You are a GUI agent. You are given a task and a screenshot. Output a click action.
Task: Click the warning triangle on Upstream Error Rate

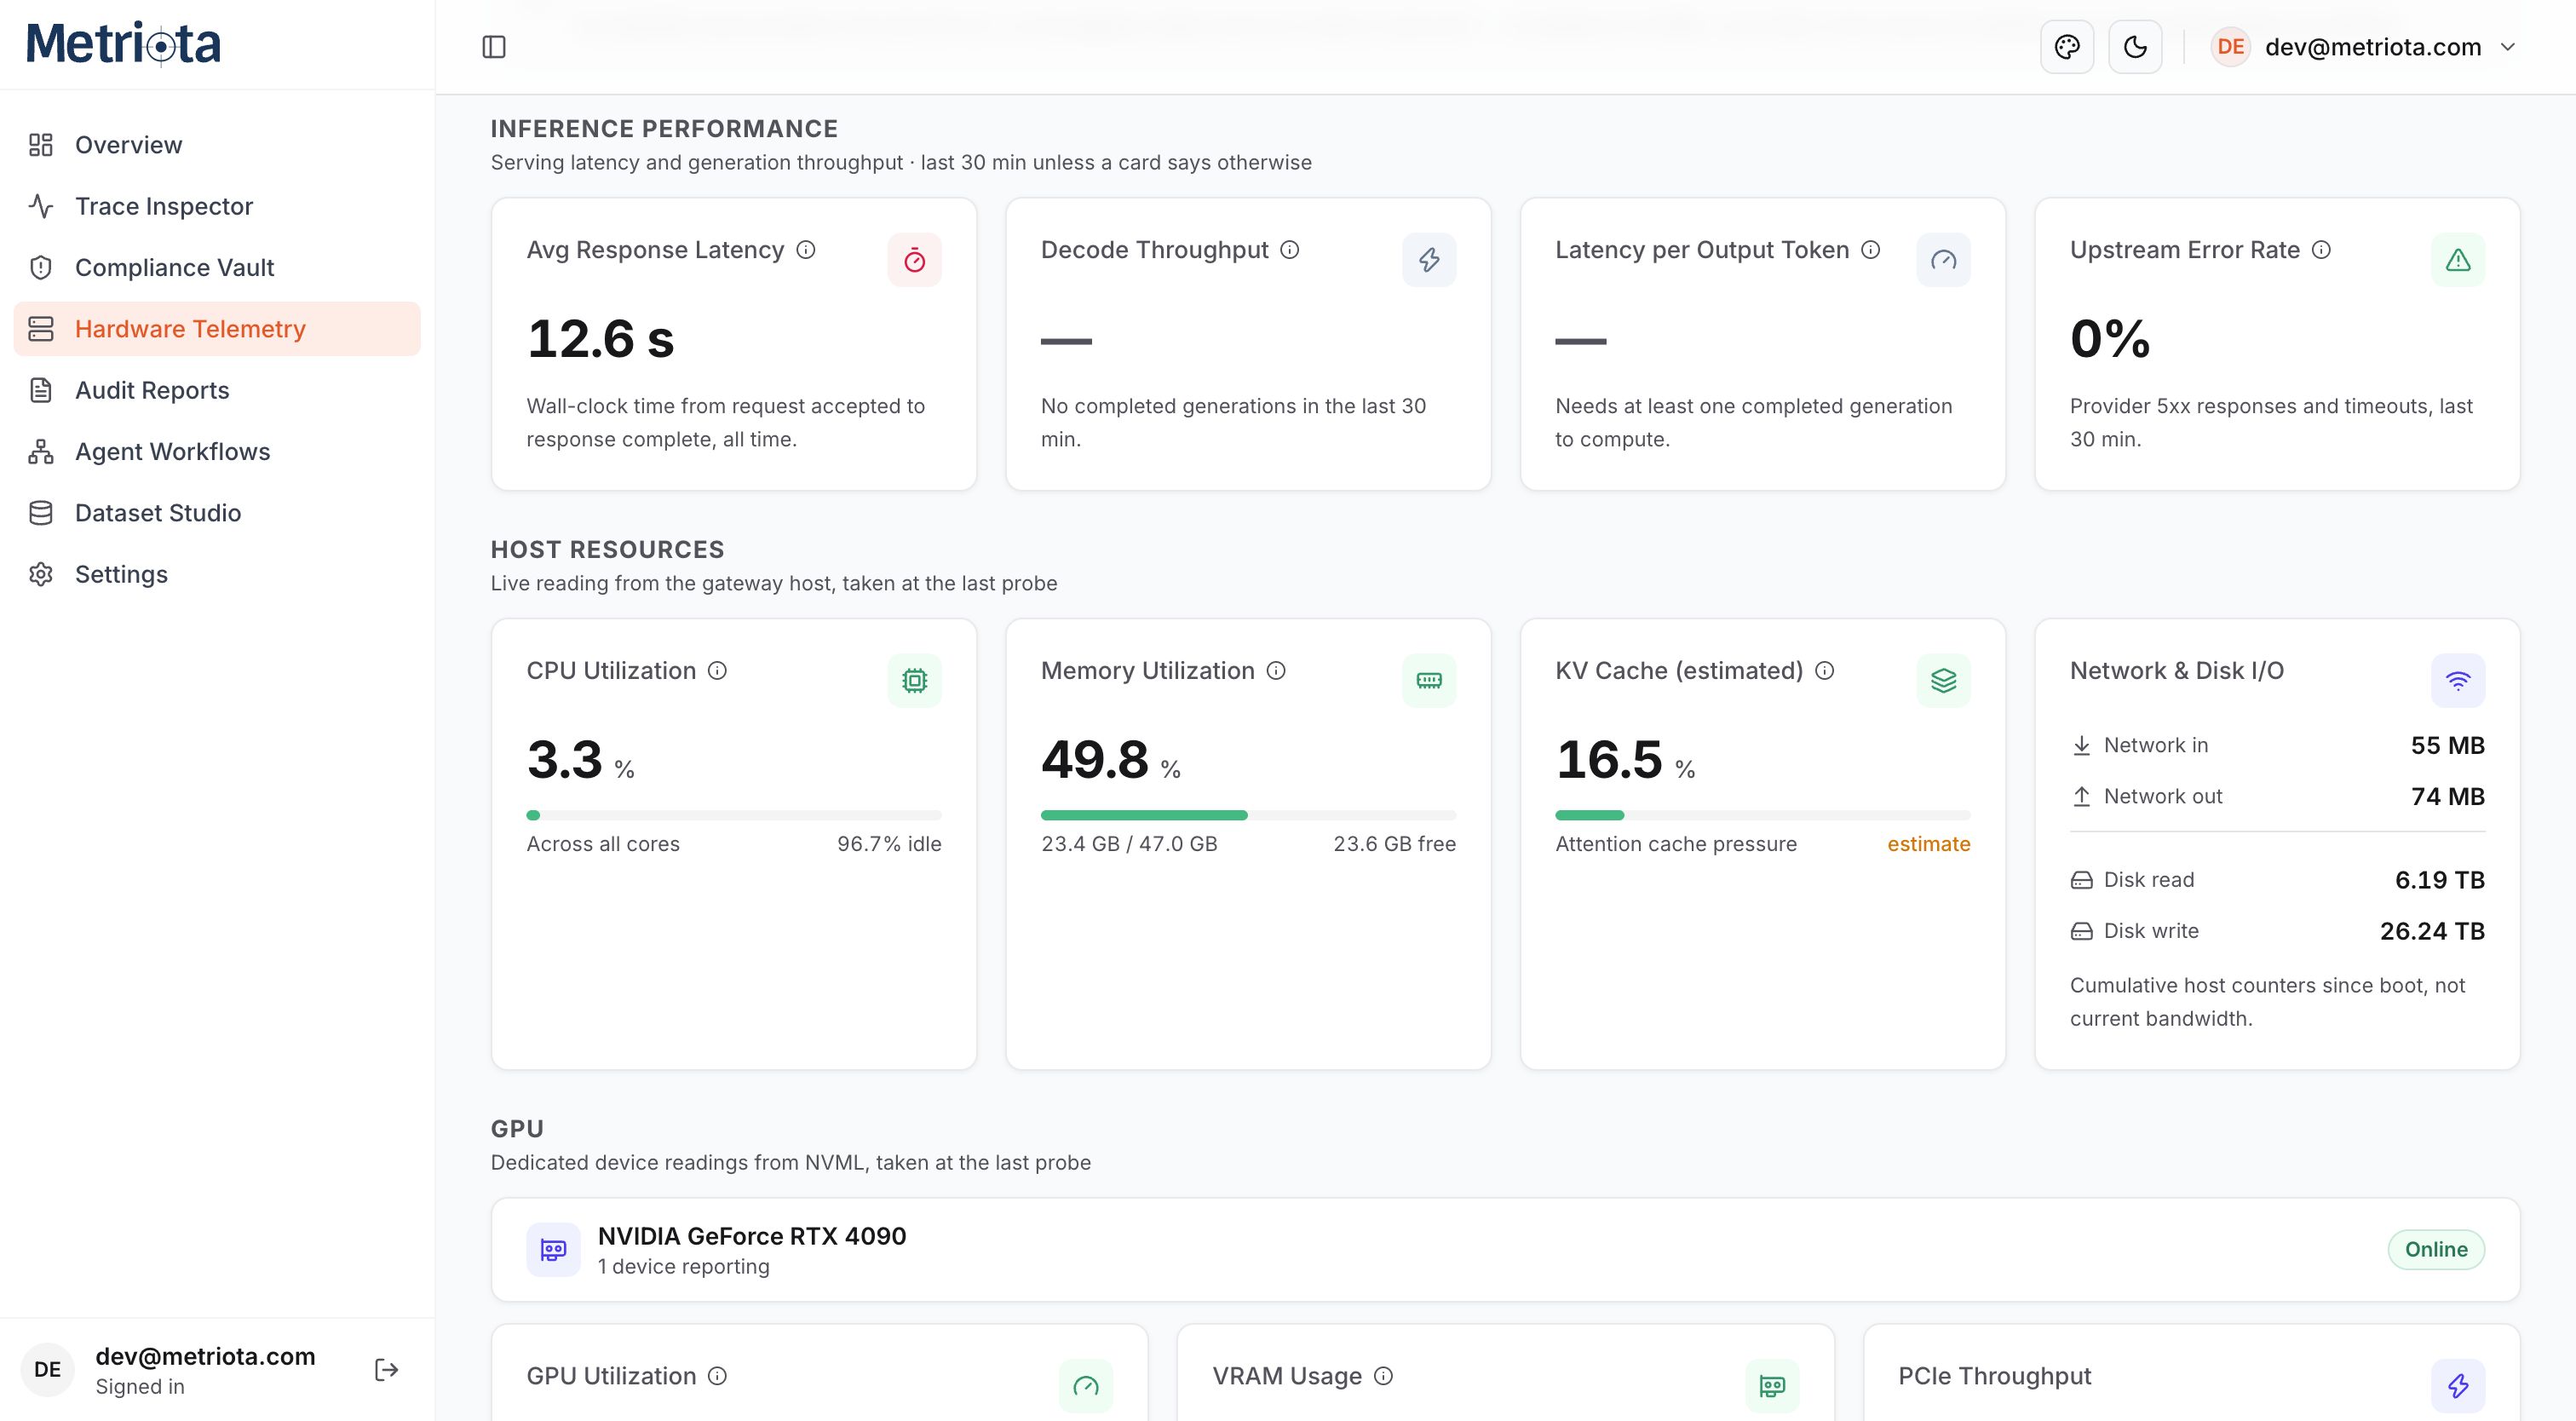coord(2458,260)
